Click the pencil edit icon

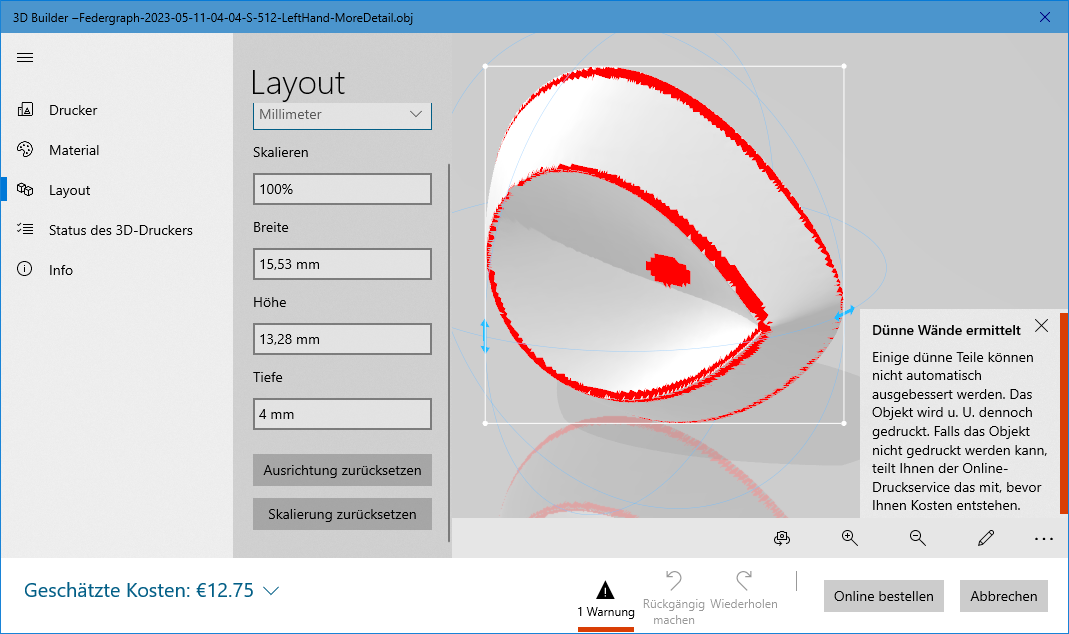986,538
